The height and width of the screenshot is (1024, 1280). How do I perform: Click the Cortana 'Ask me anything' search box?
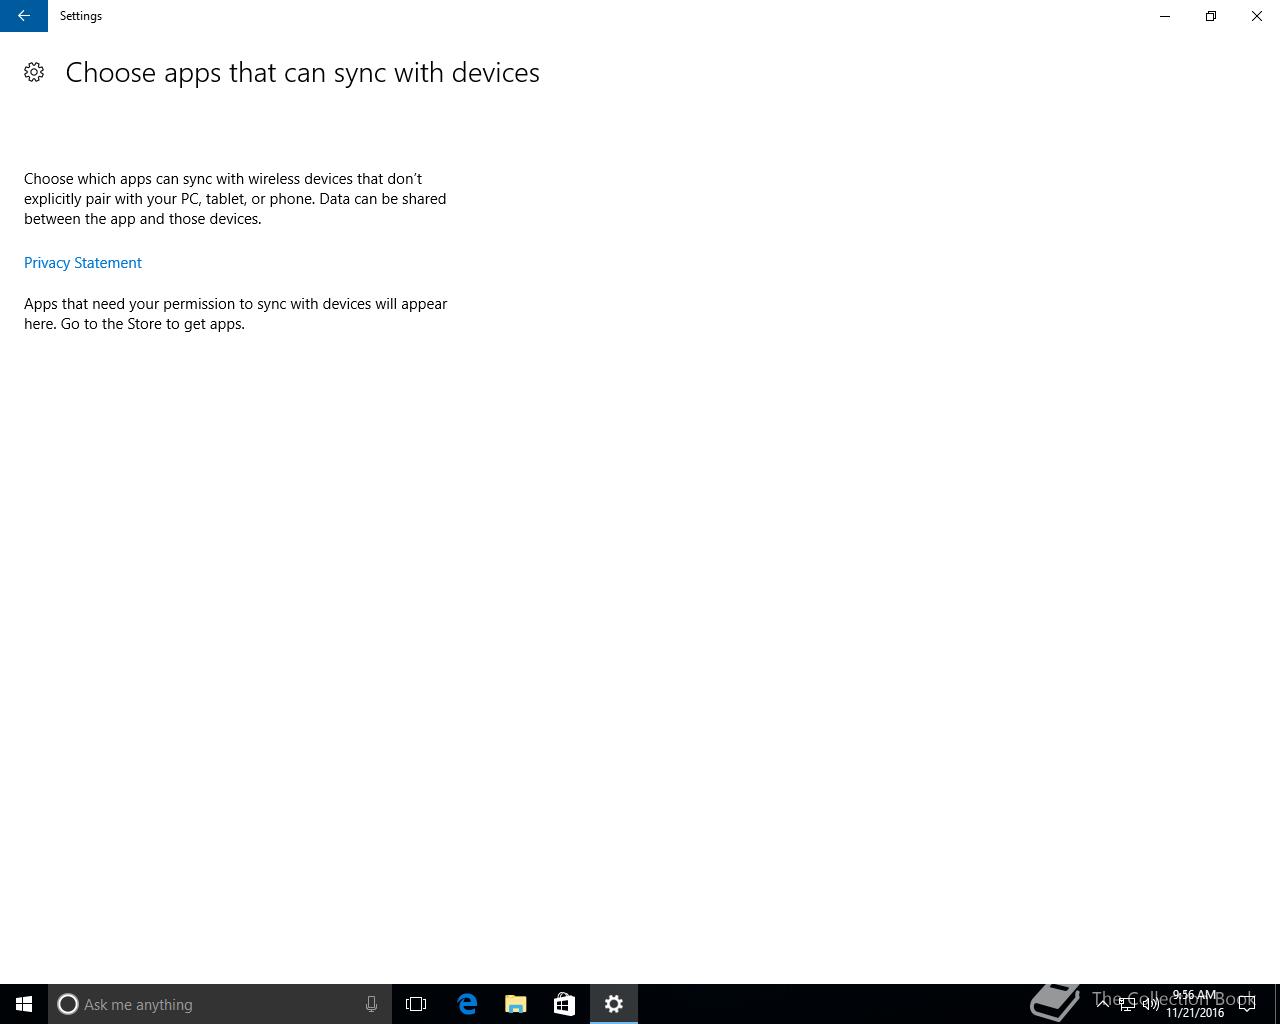220,1004
